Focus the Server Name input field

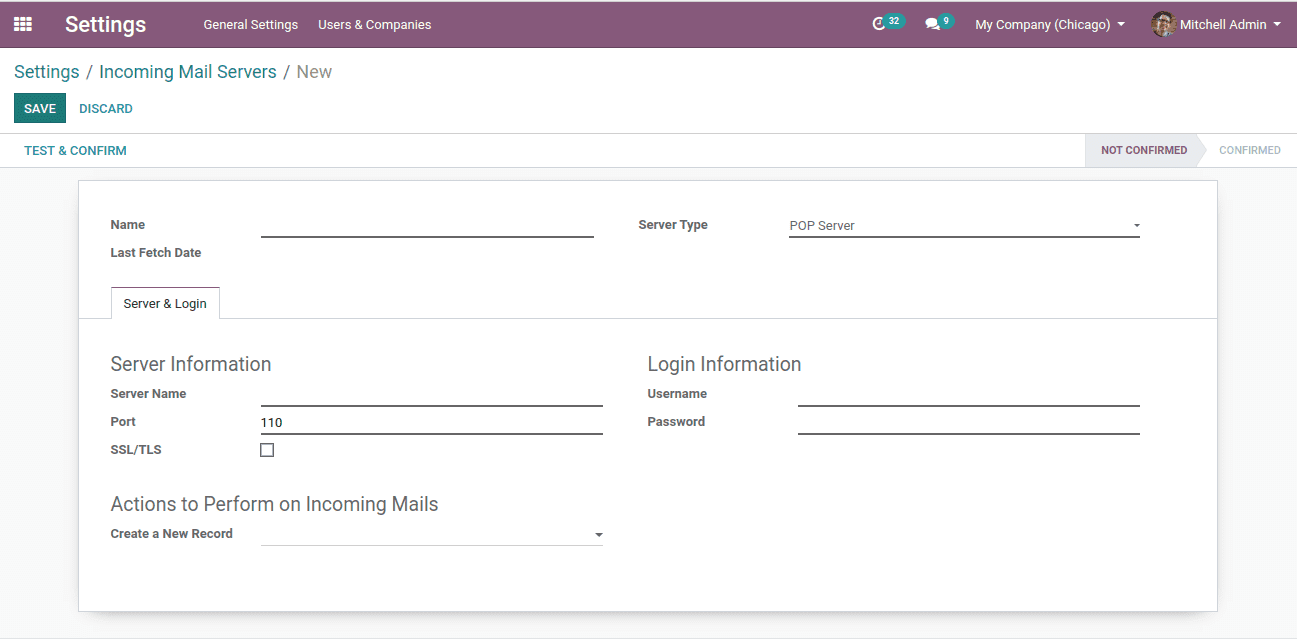431,395
